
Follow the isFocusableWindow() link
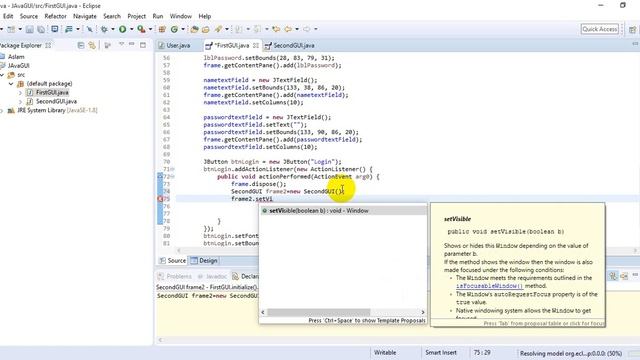(x=489, y=286)
